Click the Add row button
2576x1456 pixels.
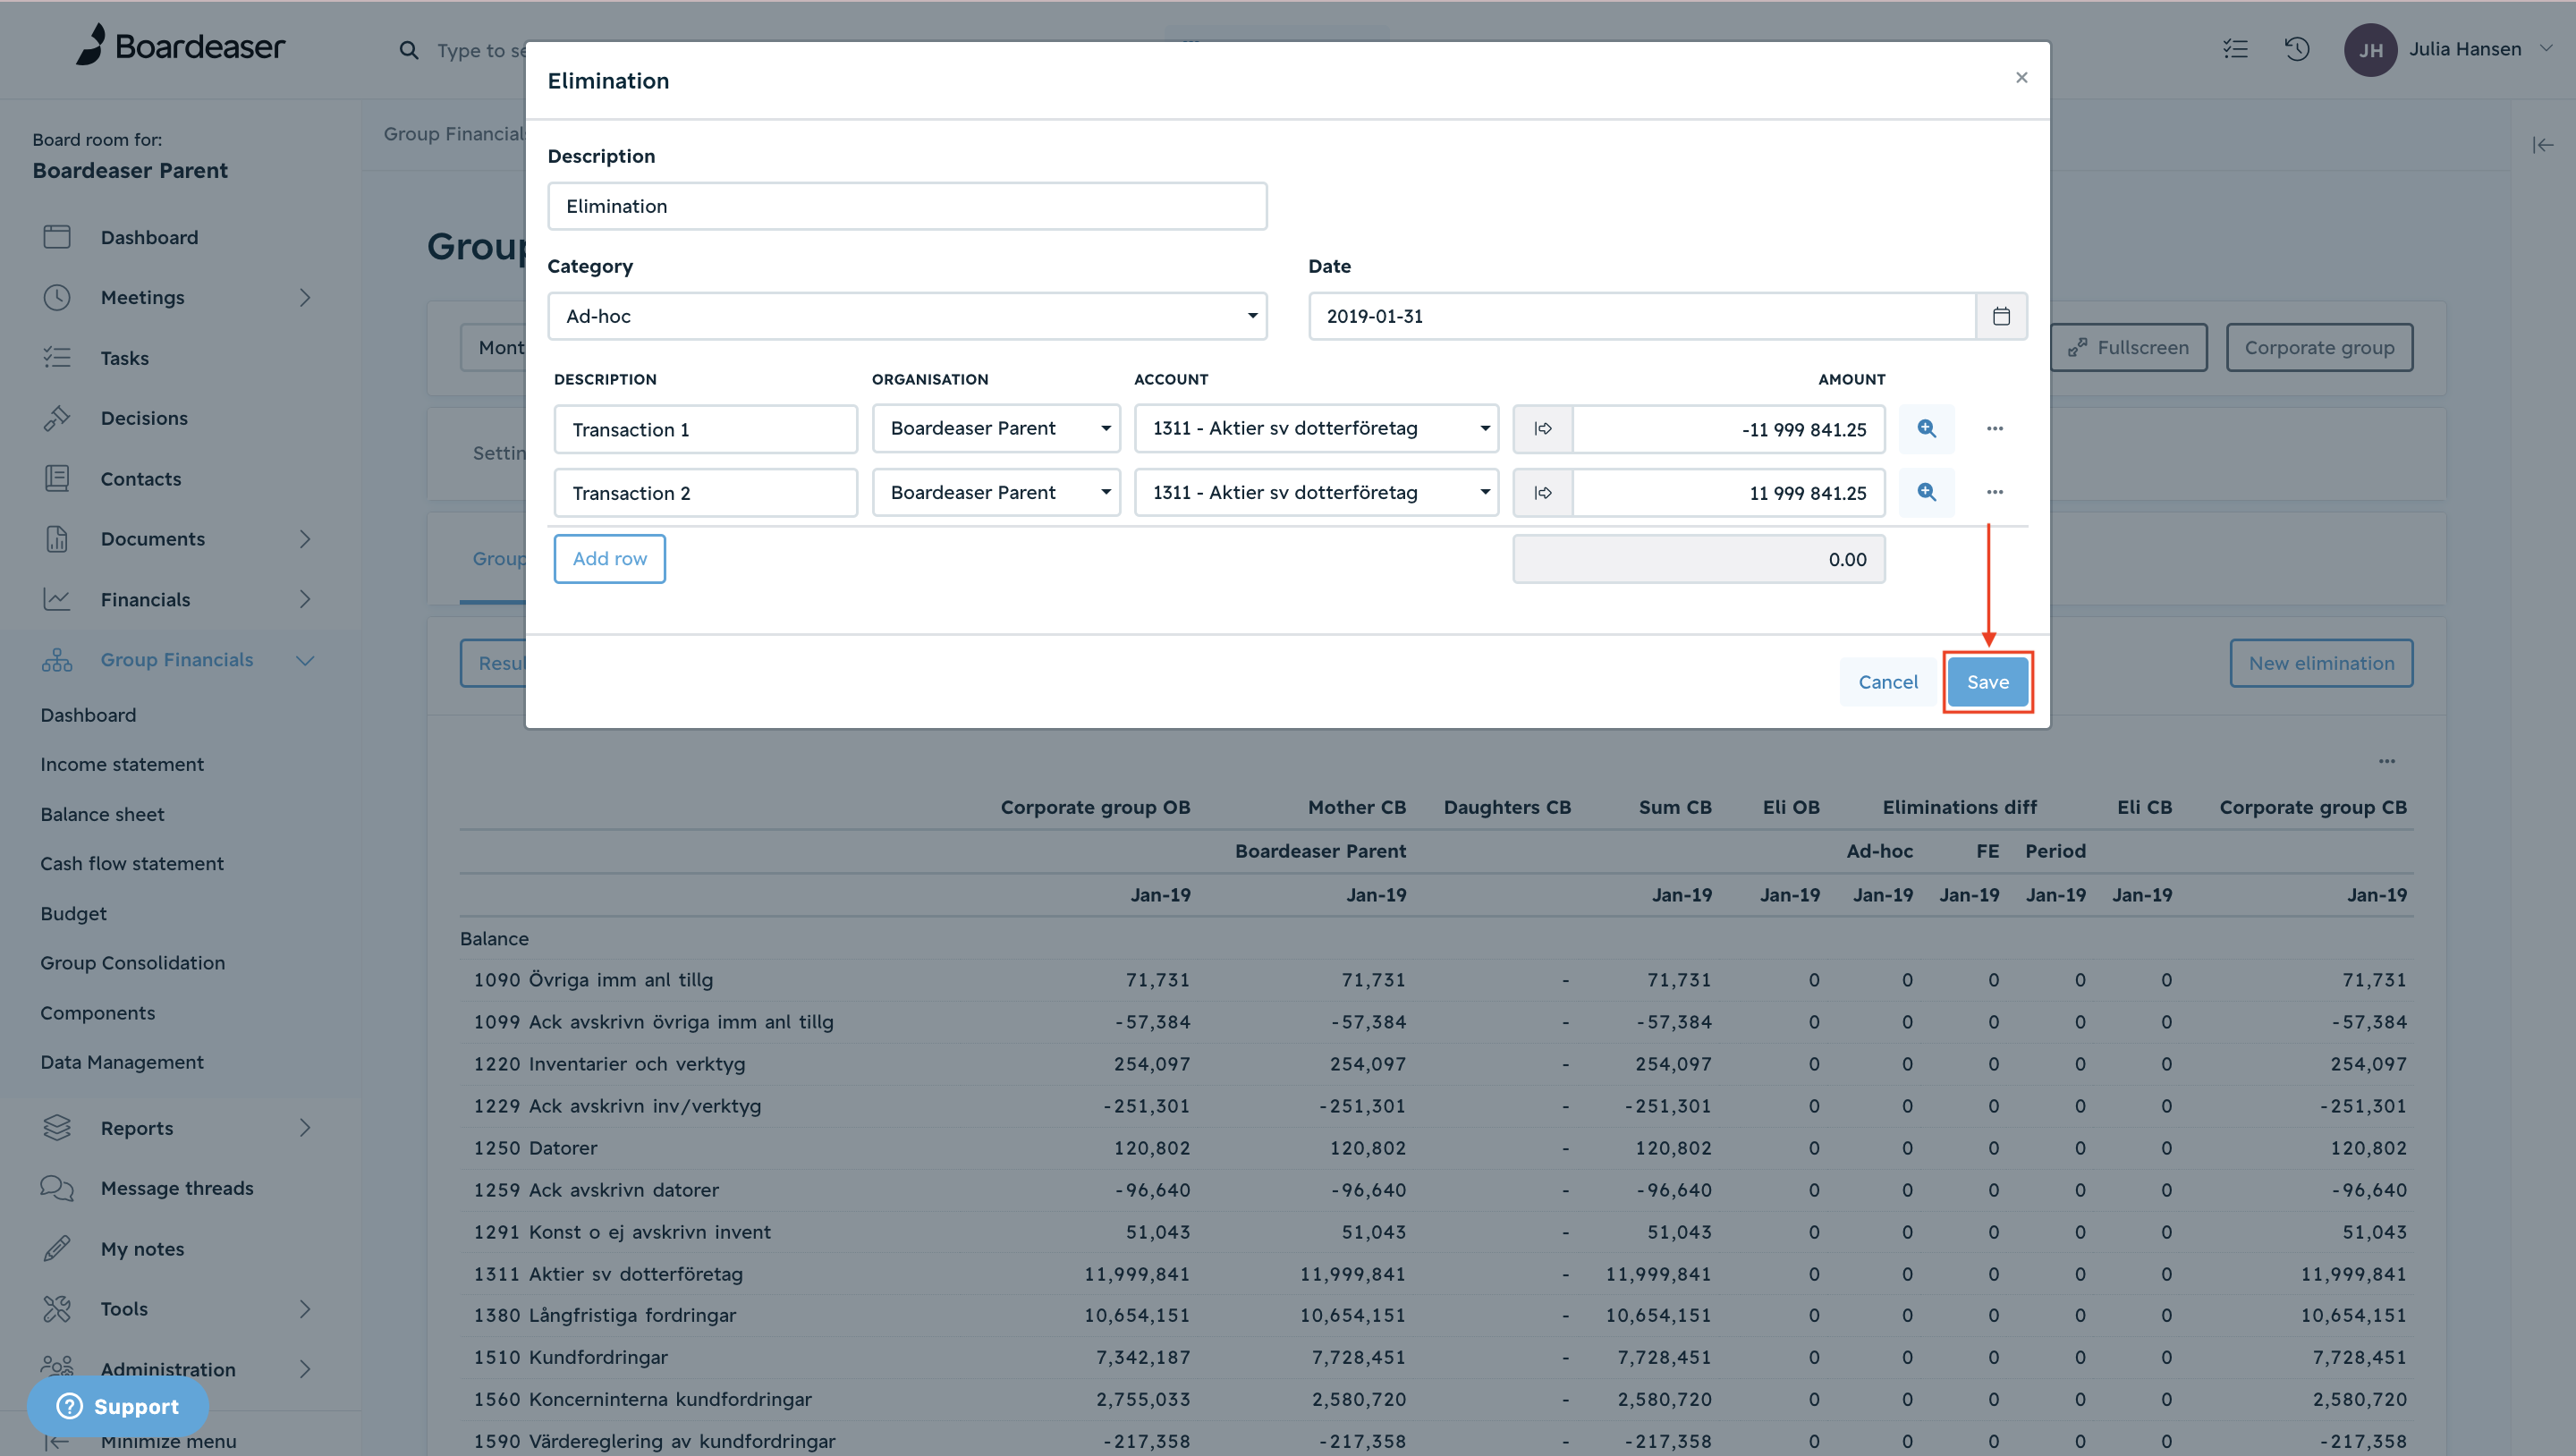(x=609, y=559)
